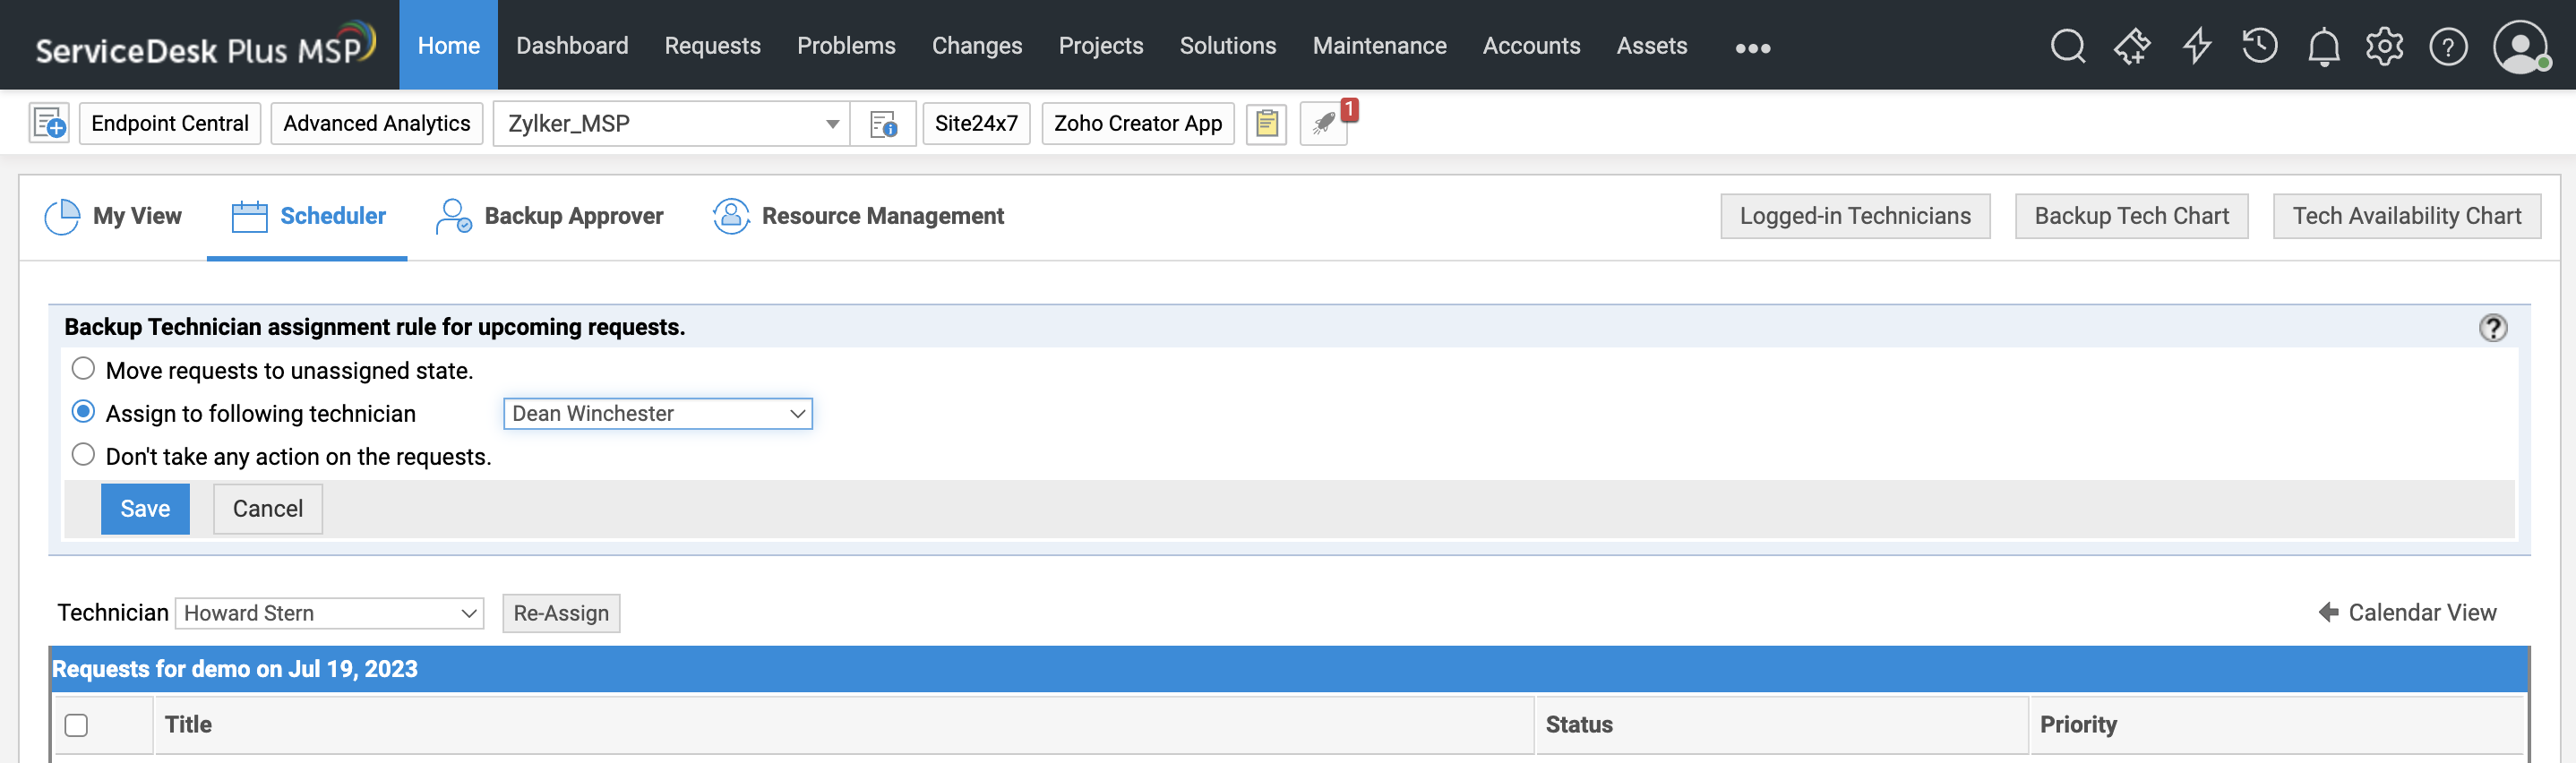2576x763 pixels.
Task: Open the recent history clock icon
Action: point(2259,46)
